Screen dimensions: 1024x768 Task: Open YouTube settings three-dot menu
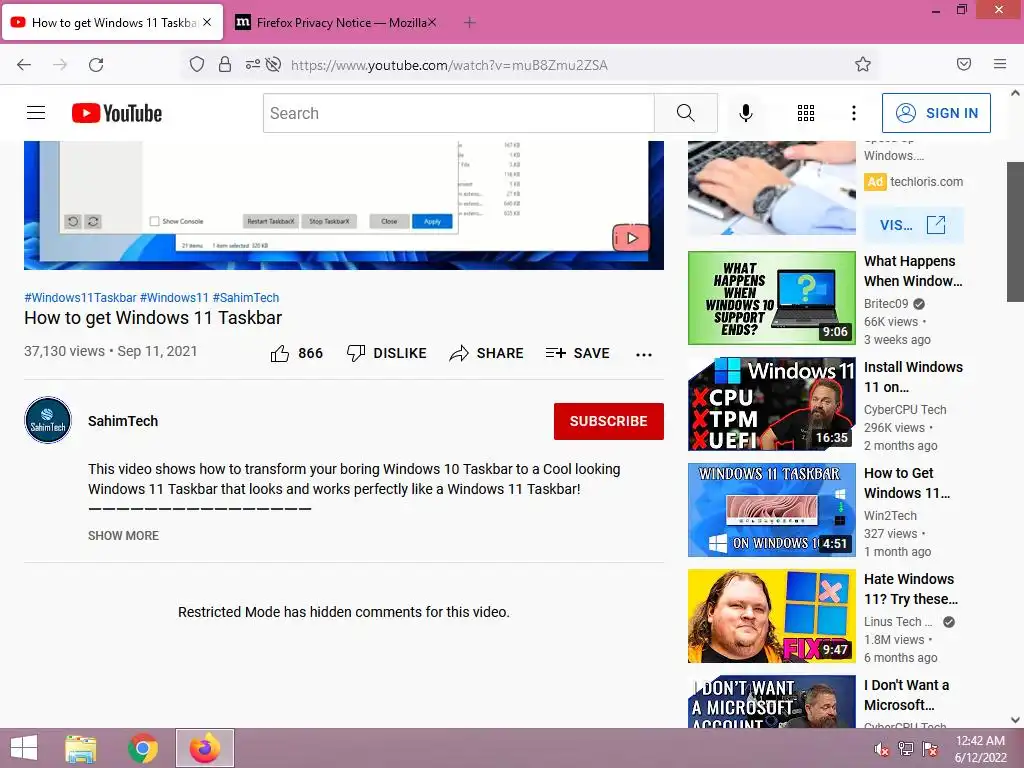click(854, 113)
